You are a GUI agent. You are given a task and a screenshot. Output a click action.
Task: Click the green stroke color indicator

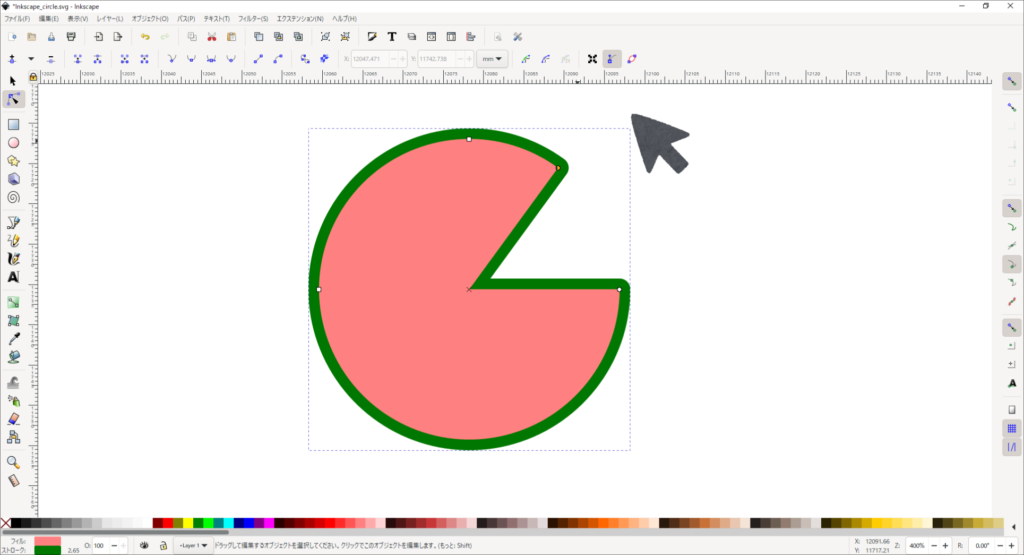tap(47, 550)
